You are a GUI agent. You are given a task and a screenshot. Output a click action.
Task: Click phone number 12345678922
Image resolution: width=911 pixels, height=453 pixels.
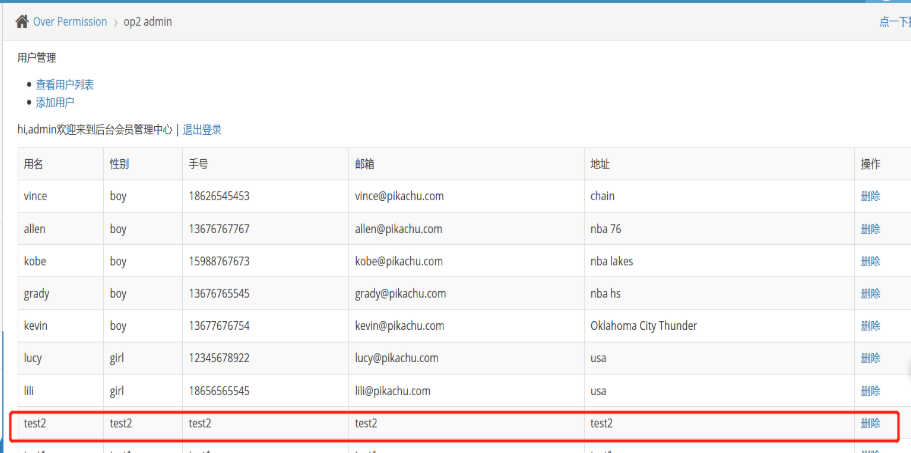(219, 358)
